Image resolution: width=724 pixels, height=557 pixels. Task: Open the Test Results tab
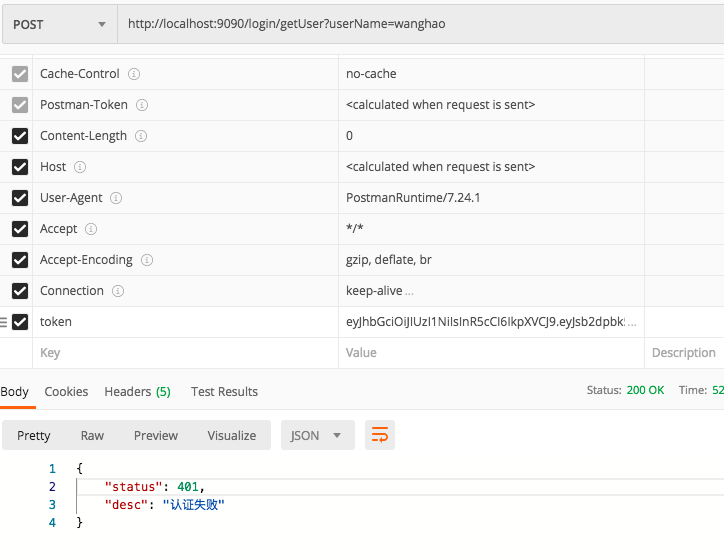pos(224,391)
